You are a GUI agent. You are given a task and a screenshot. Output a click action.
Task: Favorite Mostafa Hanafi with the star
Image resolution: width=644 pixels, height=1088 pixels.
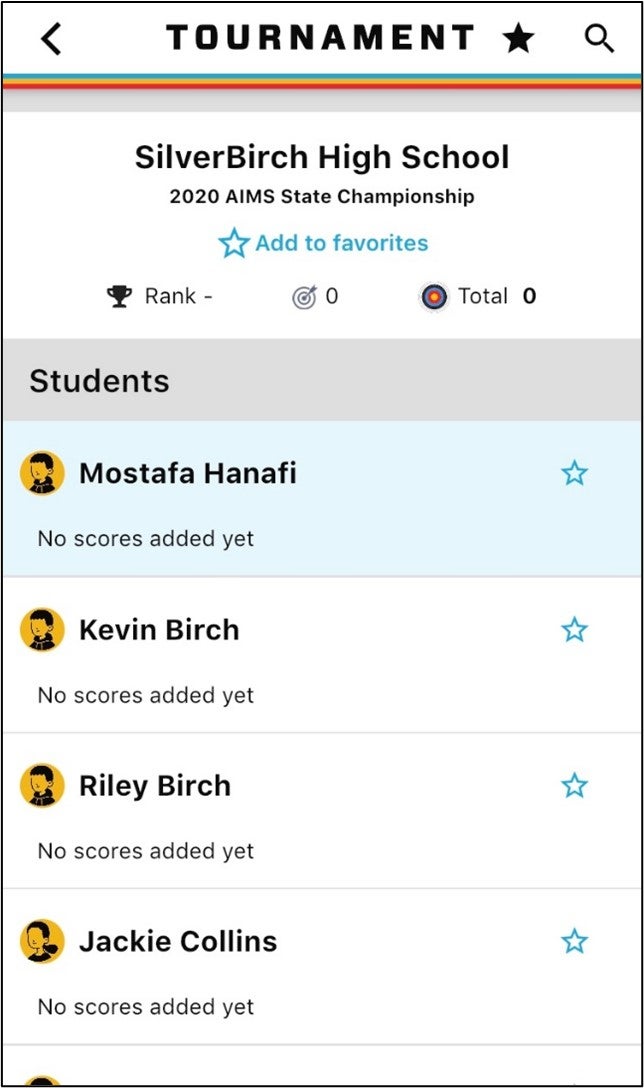pyautogui.click(x=574, y=473)
